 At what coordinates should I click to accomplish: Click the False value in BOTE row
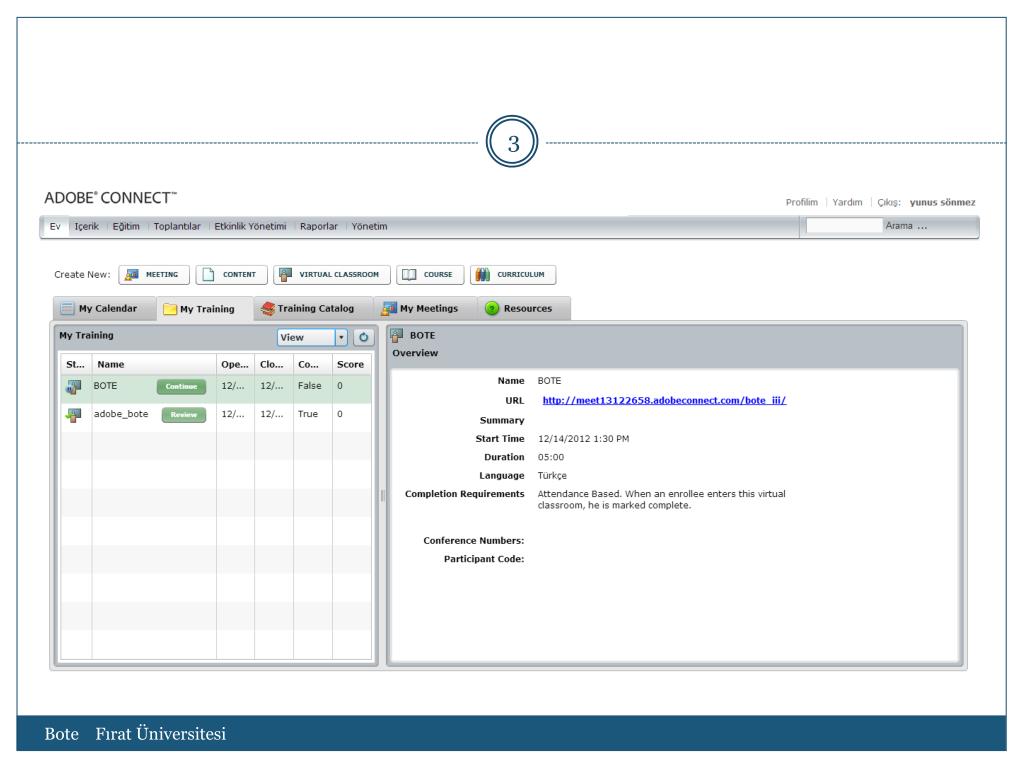pyautogui.click(x=310, y=386)
